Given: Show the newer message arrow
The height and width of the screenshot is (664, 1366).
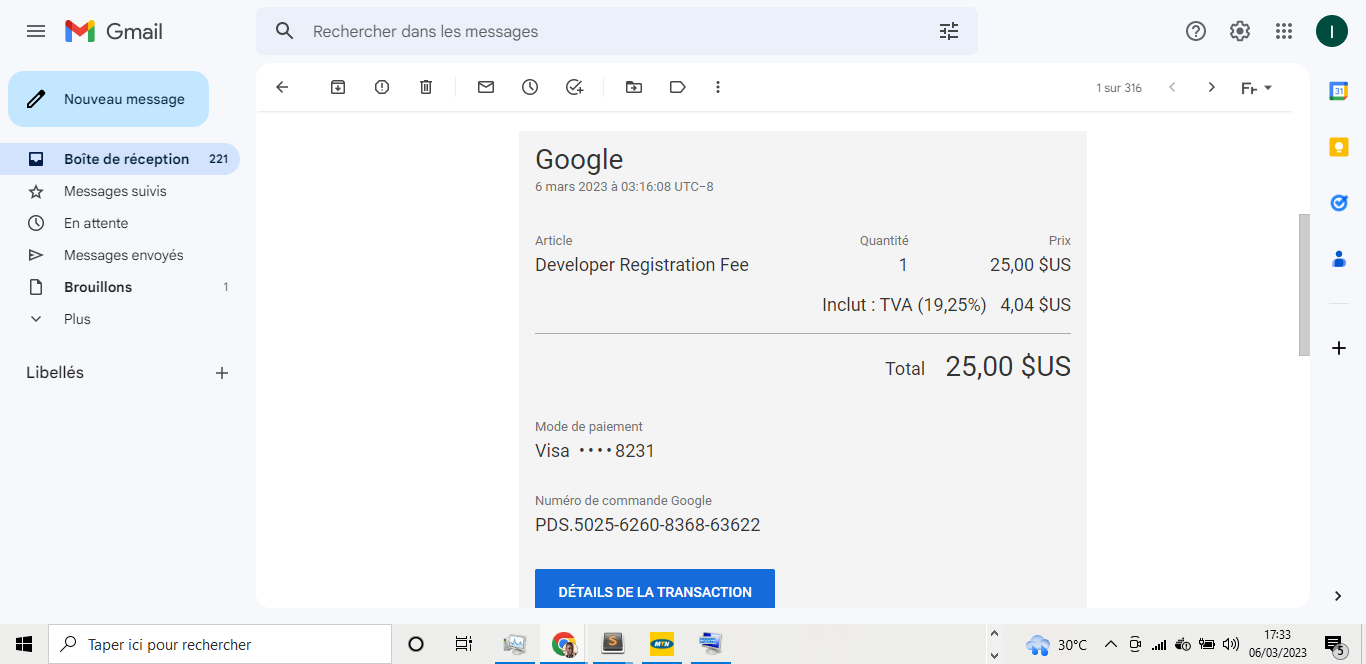Looking at the screenshot, I should coord(1172,87).
